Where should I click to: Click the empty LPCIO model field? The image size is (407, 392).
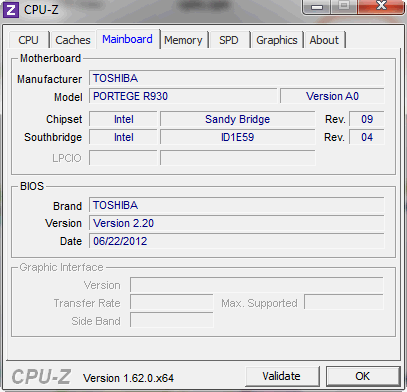pyautogui.click(x=237, y=158)
